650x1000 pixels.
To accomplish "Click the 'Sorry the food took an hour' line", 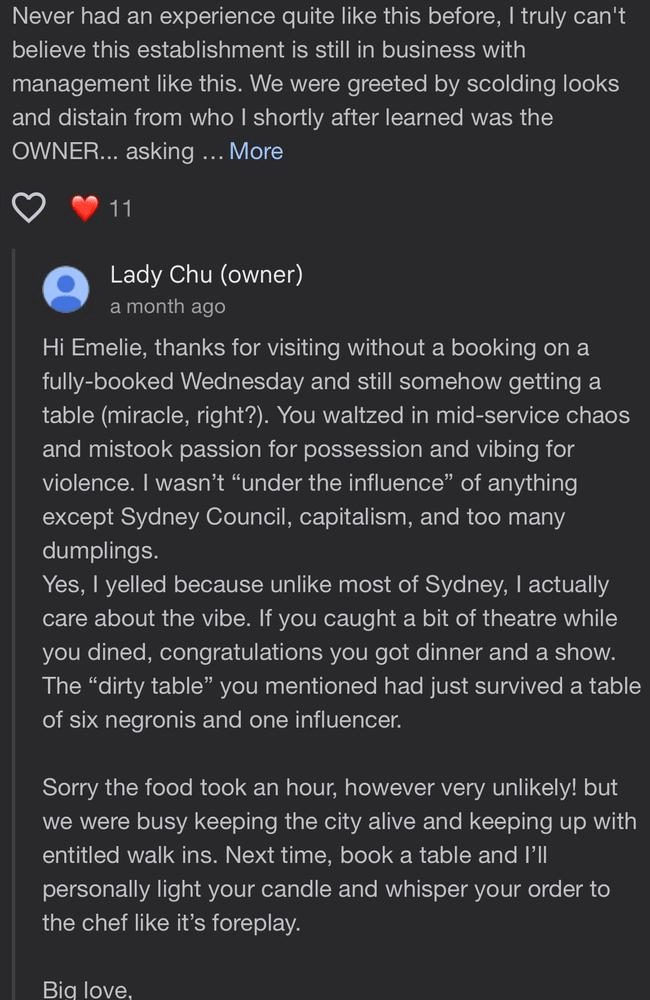I will 329,787.
